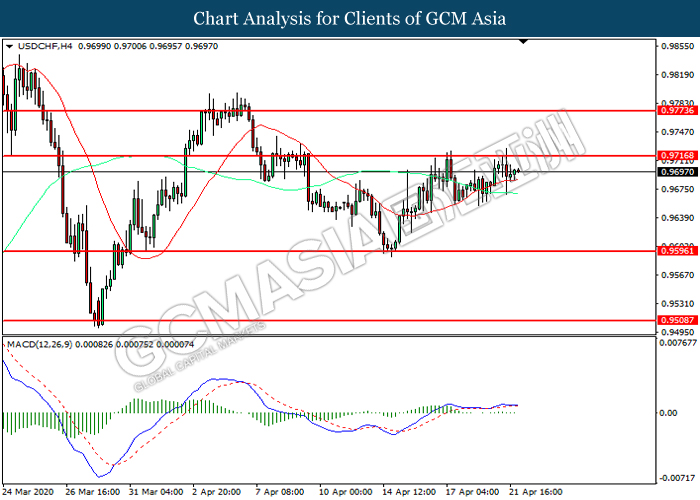Click the 2 Apr 20:00 date label
Viewport: 700px width, 500px height.
click(217, 492)
